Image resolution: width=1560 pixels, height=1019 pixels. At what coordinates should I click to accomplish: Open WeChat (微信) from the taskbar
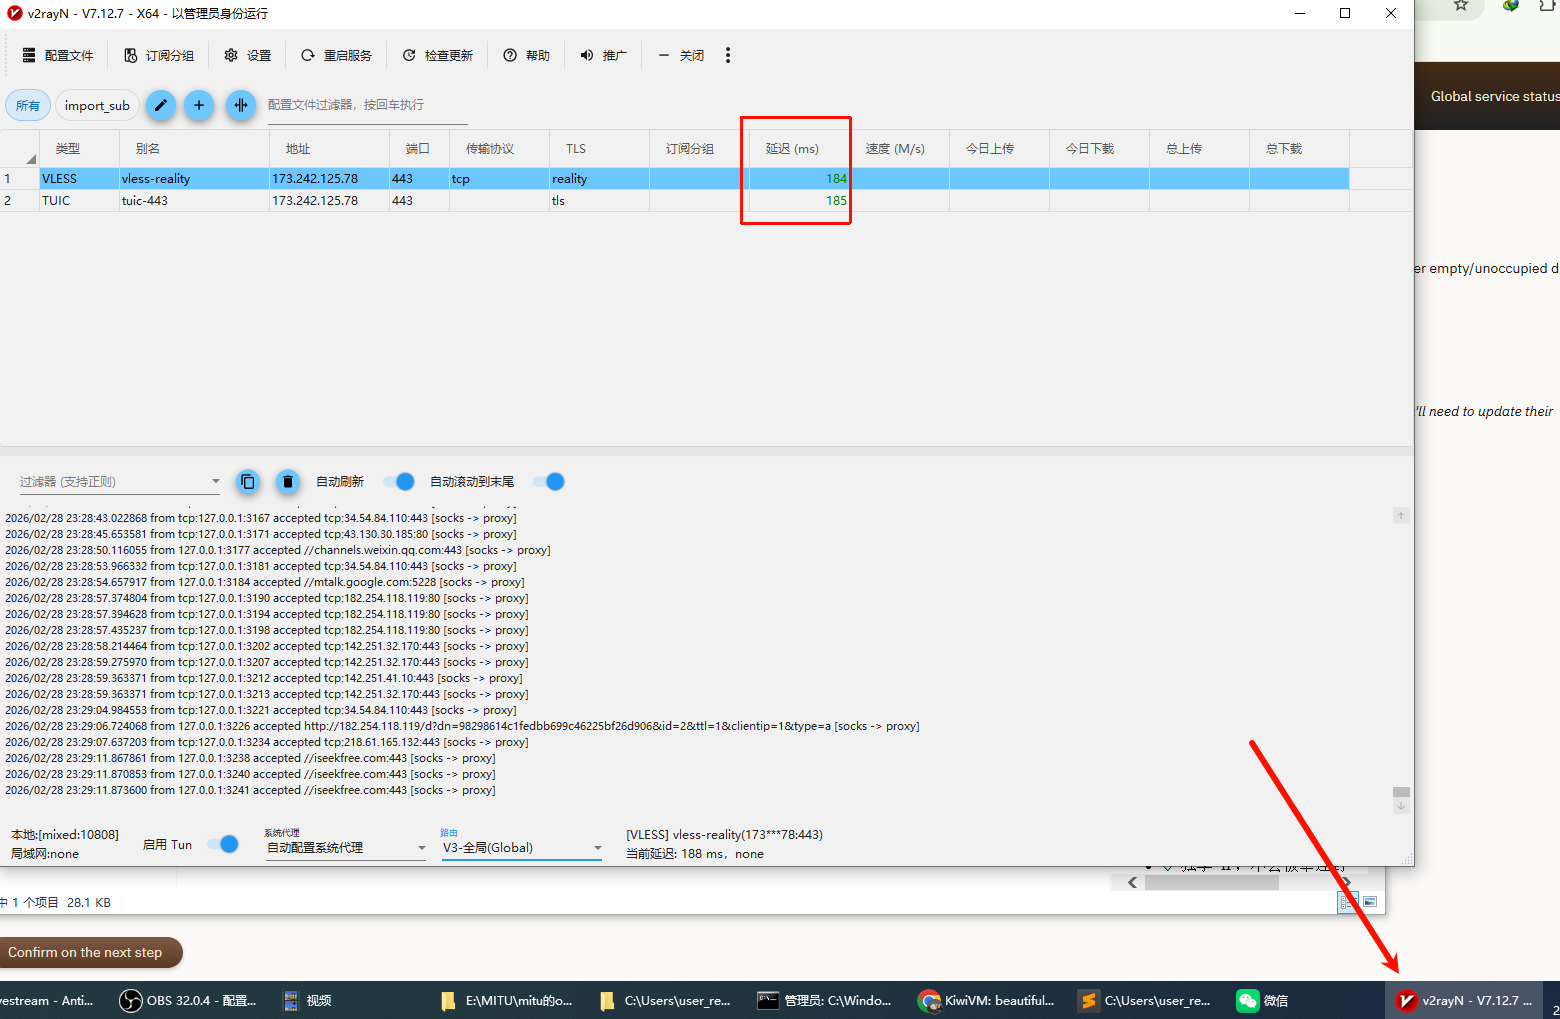coord(1262,1000)
